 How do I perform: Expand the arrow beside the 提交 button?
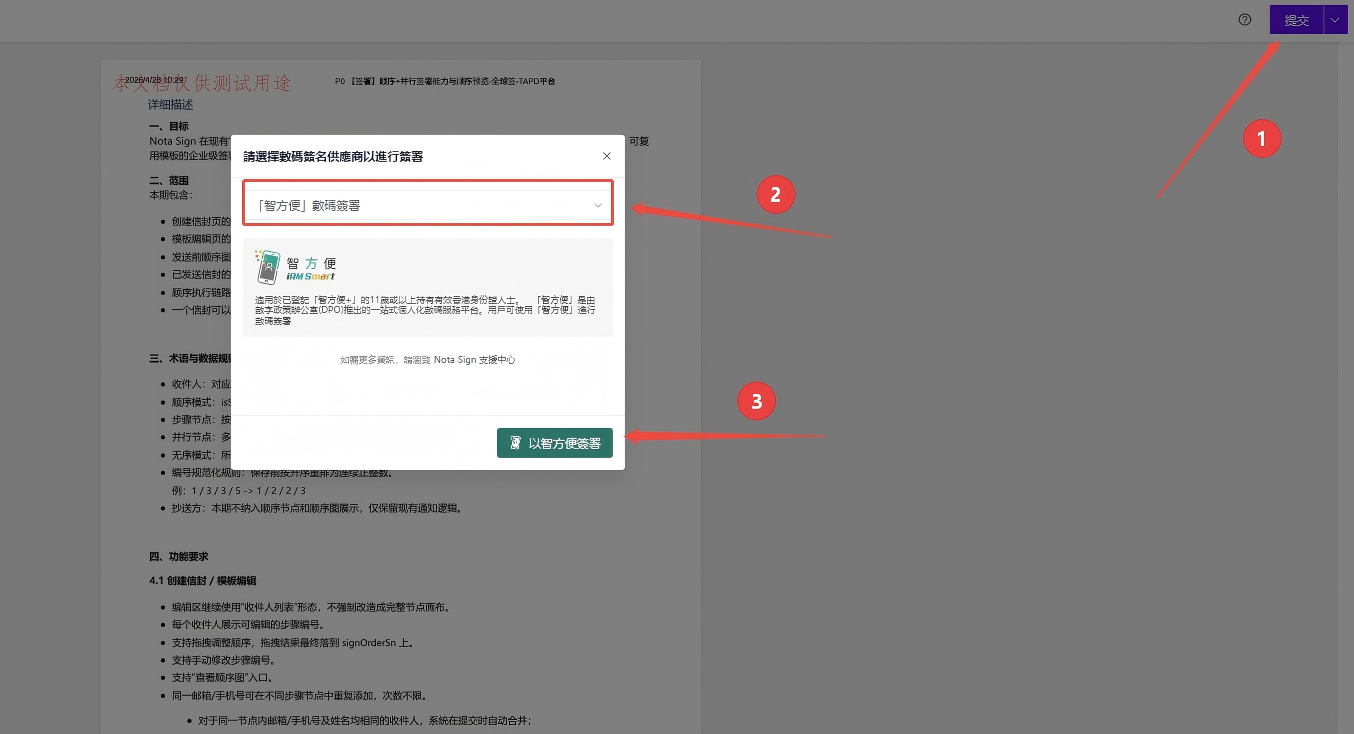tap(1336, 20)
